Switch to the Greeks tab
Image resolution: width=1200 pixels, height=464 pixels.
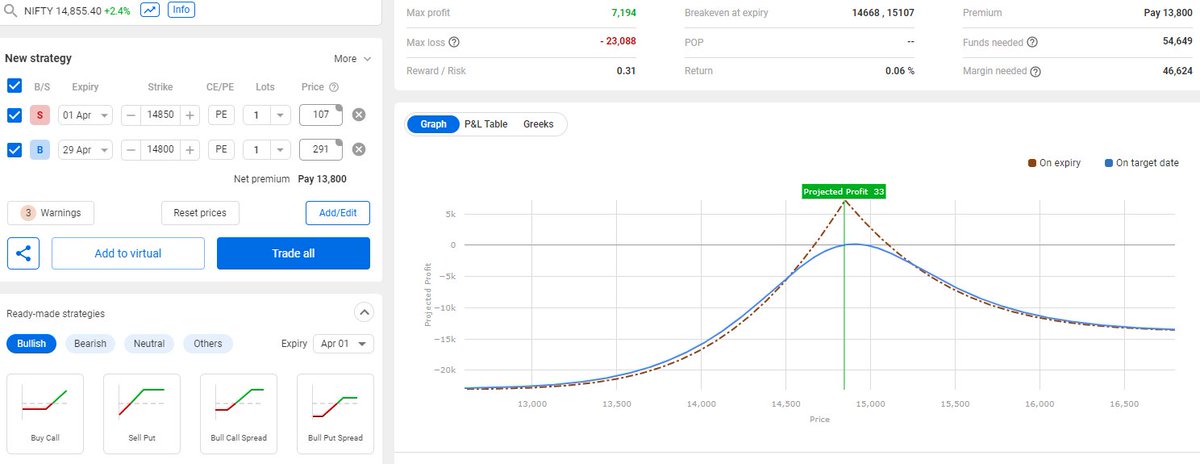pos(538,124)
